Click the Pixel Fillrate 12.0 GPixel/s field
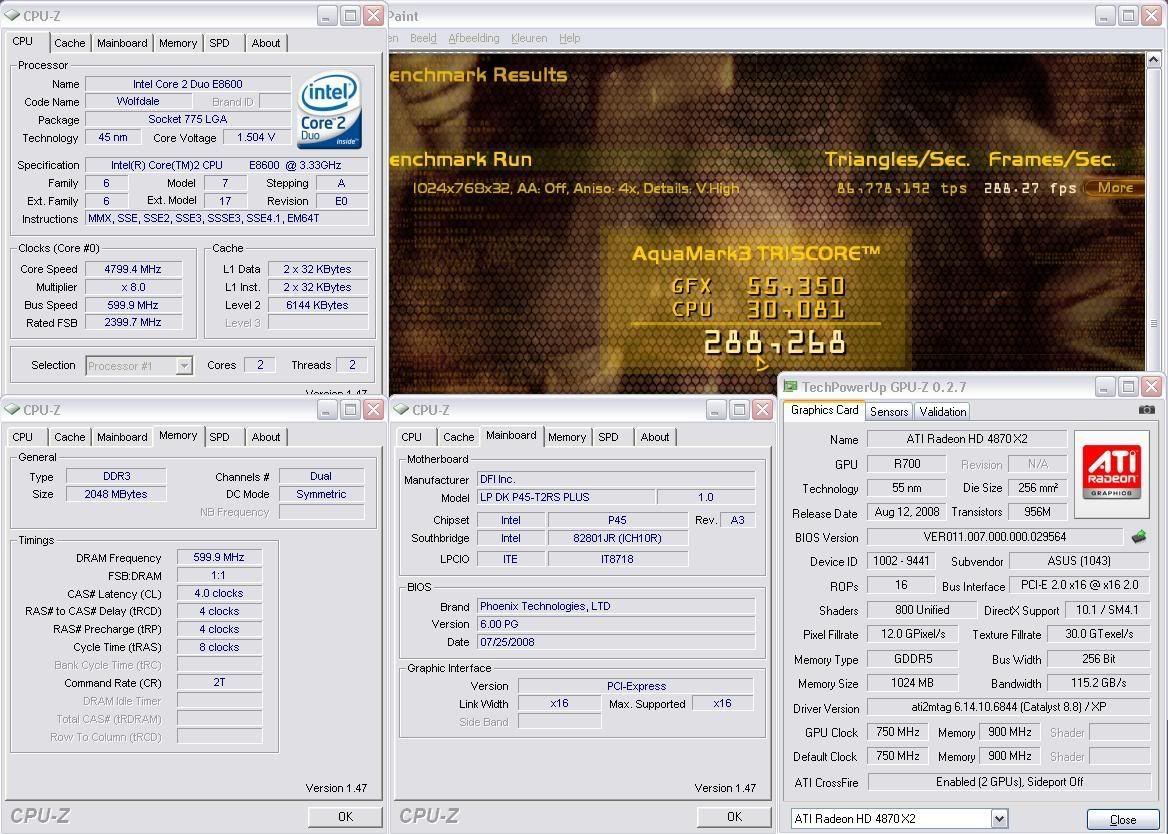Viewport: 1168px width, 834px height. click(x=912, y=634)
